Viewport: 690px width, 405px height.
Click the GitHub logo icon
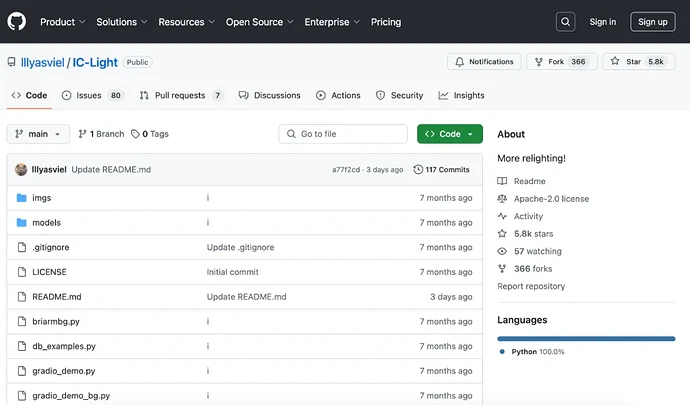(17, 21)
